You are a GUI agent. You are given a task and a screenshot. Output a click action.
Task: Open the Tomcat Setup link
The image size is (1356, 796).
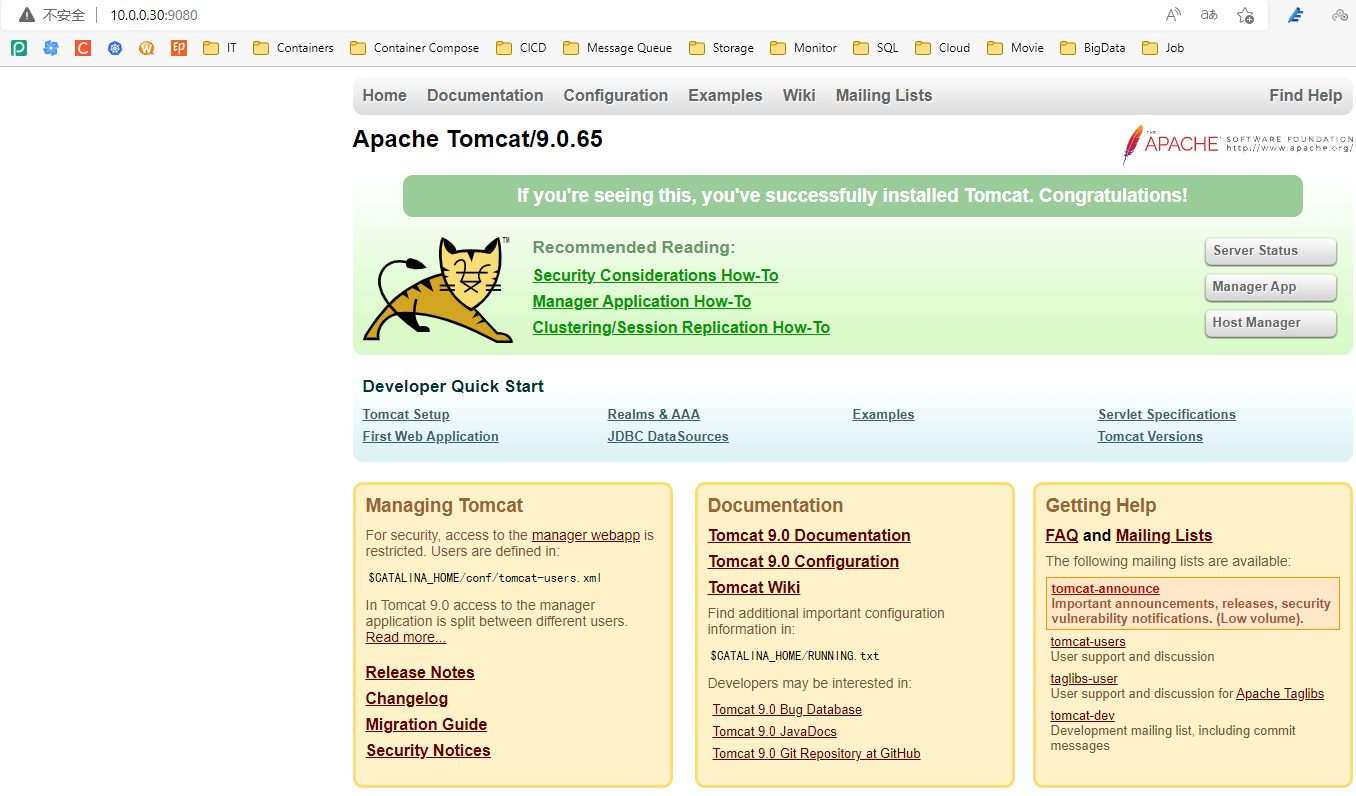[406, 414]
